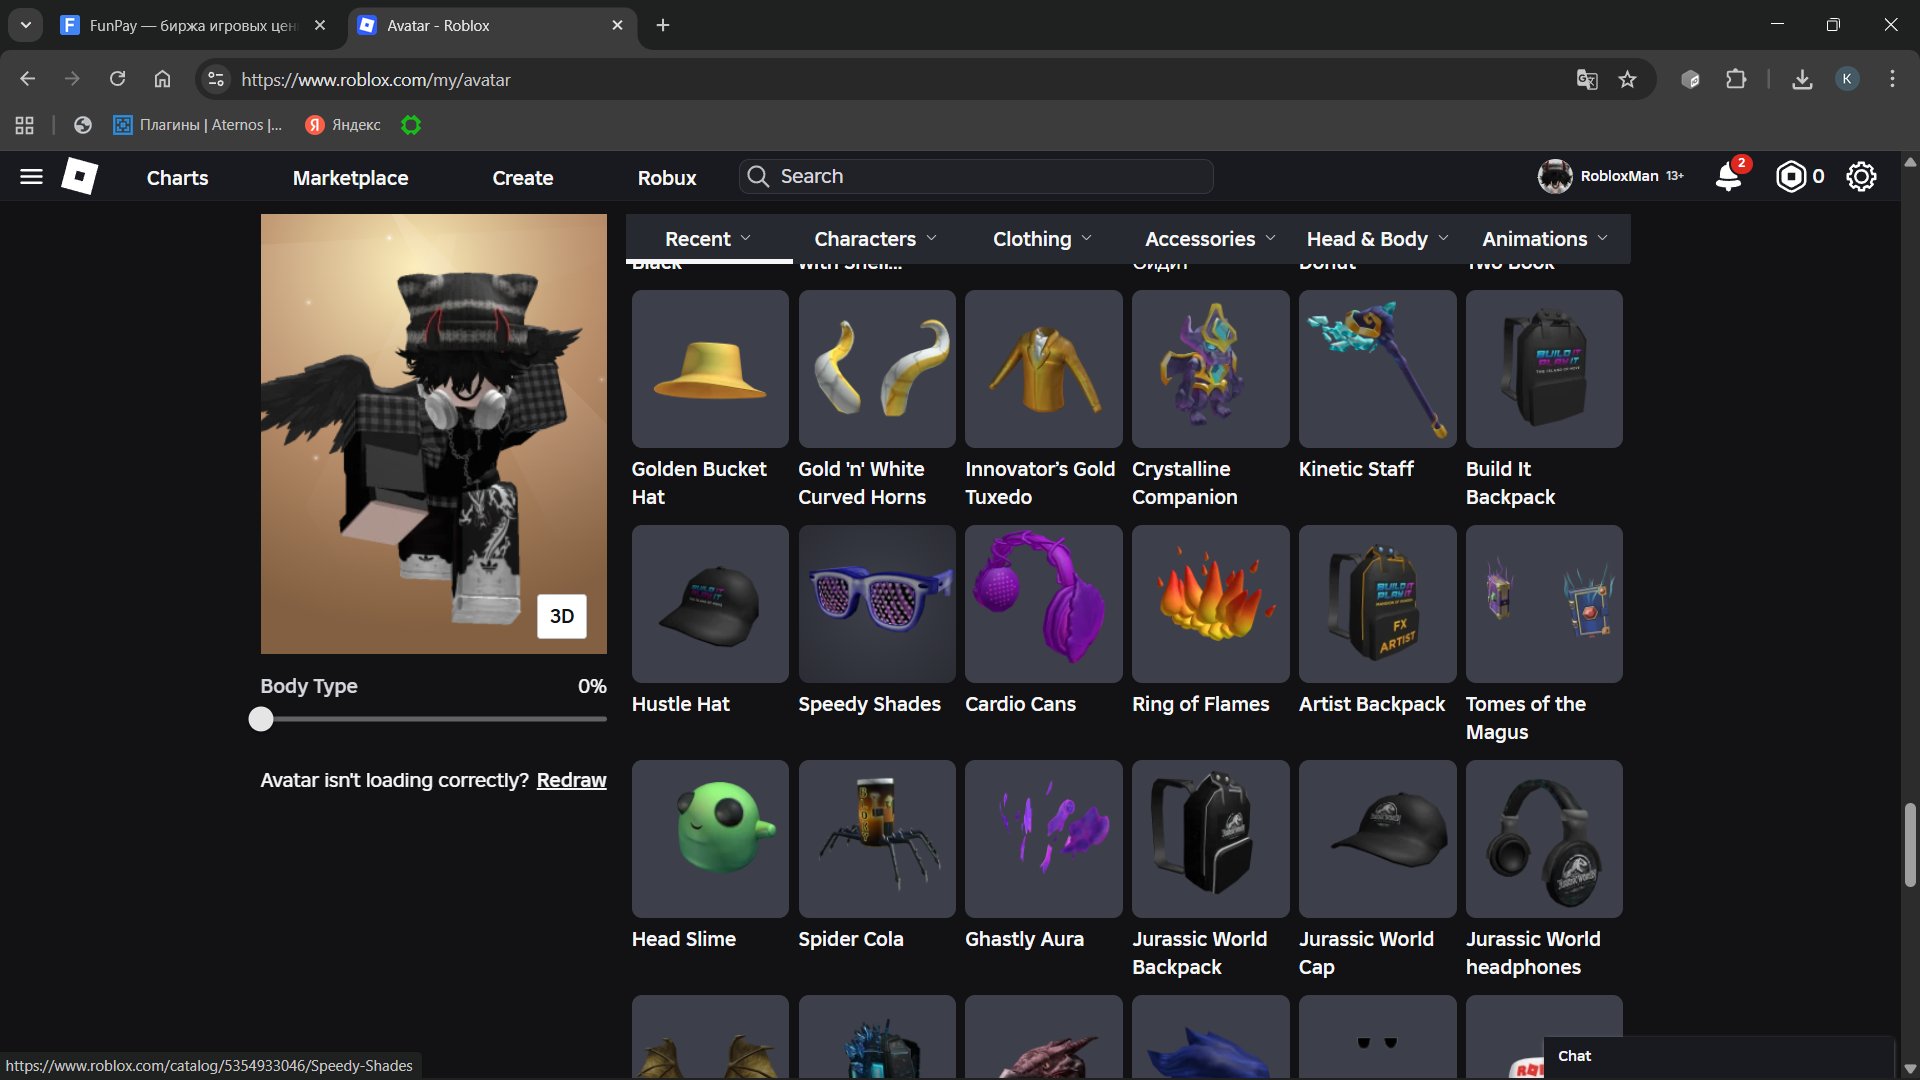Toggle the avatar 3D view button

click(x=562, y=616)
